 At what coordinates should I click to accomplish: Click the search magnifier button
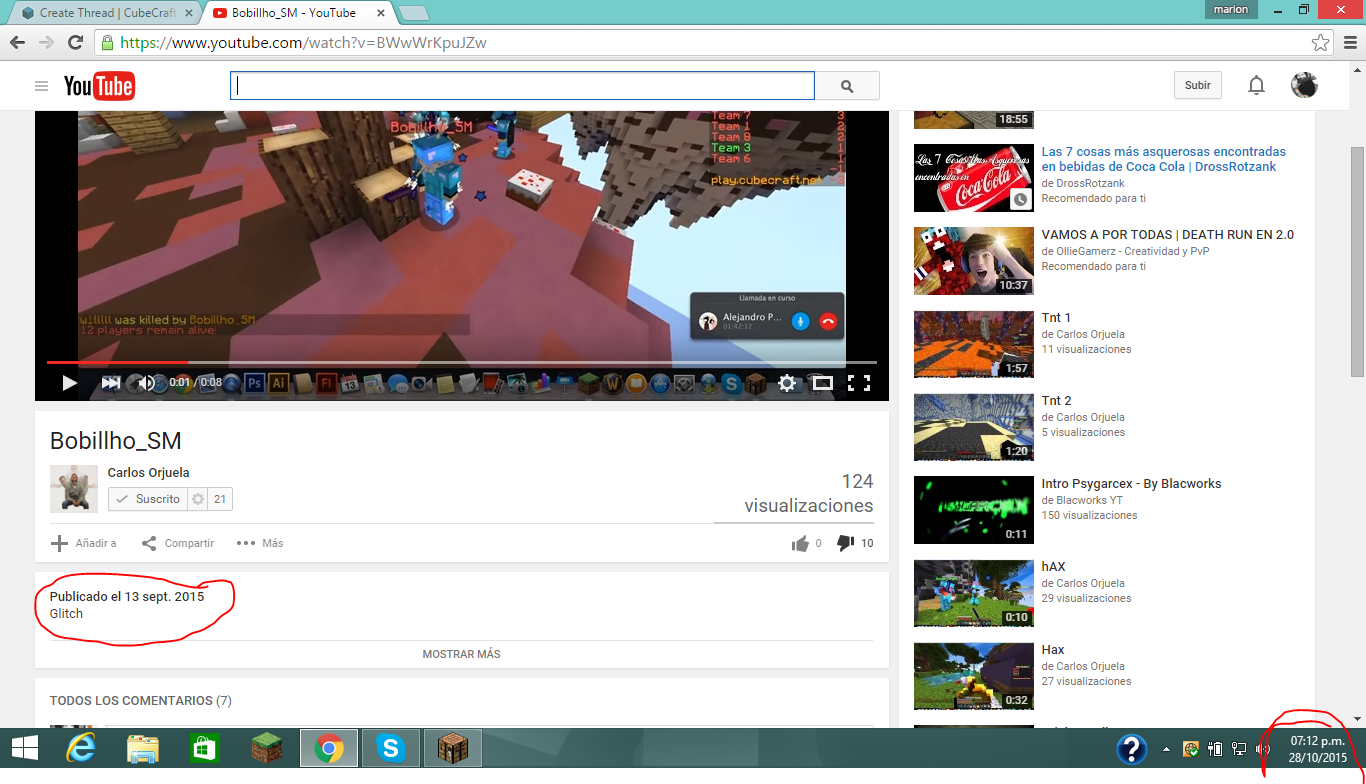click(x=847, y=86)
